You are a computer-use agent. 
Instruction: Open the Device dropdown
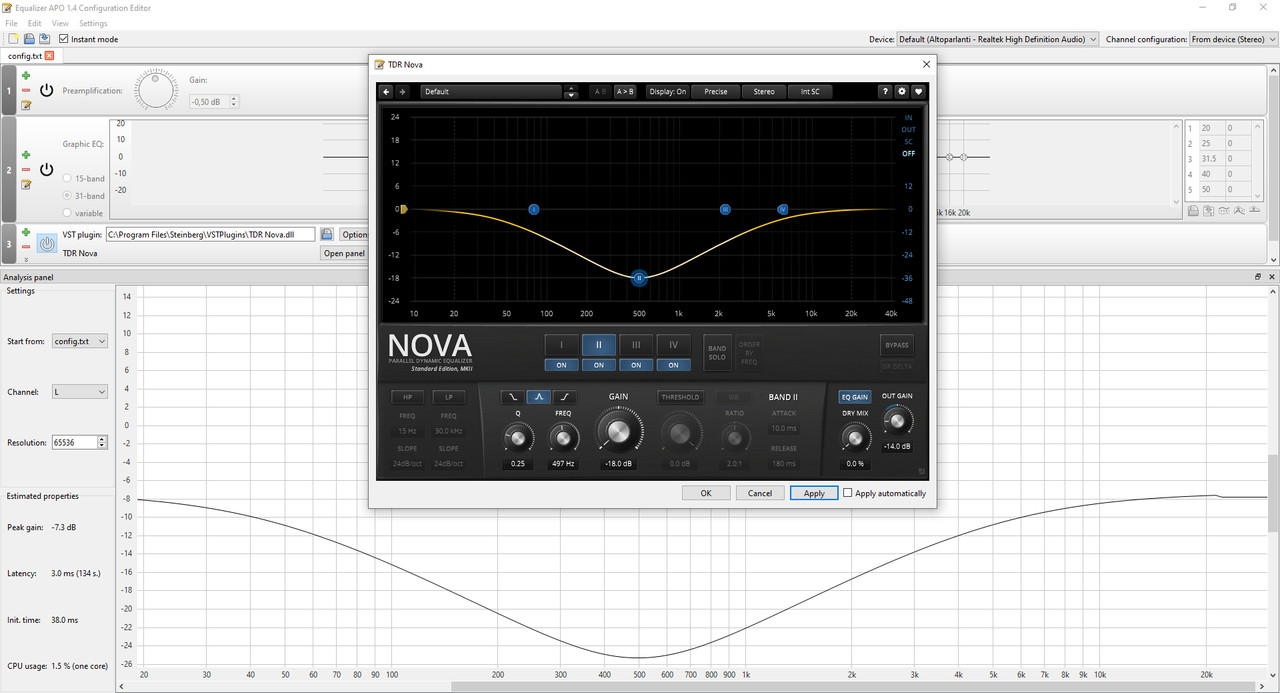(x=997, y=39)
